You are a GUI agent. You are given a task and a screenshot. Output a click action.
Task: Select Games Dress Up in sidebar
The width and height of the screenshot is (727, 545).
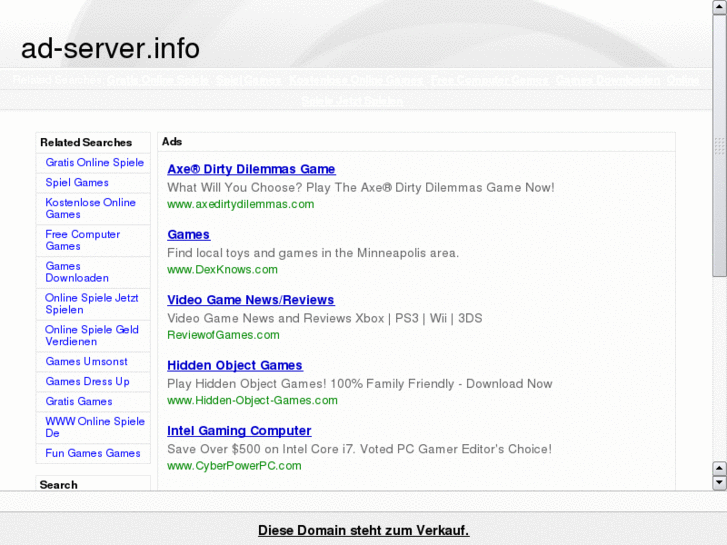coord(87,381)
